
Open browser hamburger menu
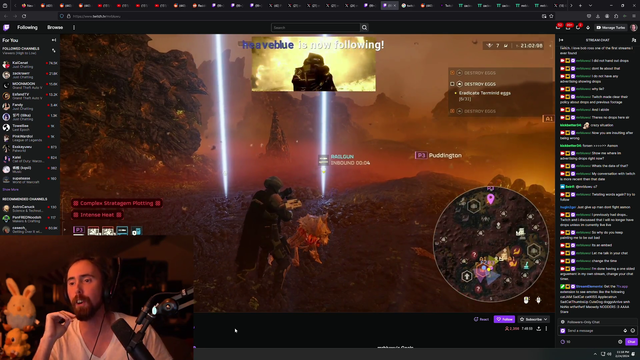point(634,16)
